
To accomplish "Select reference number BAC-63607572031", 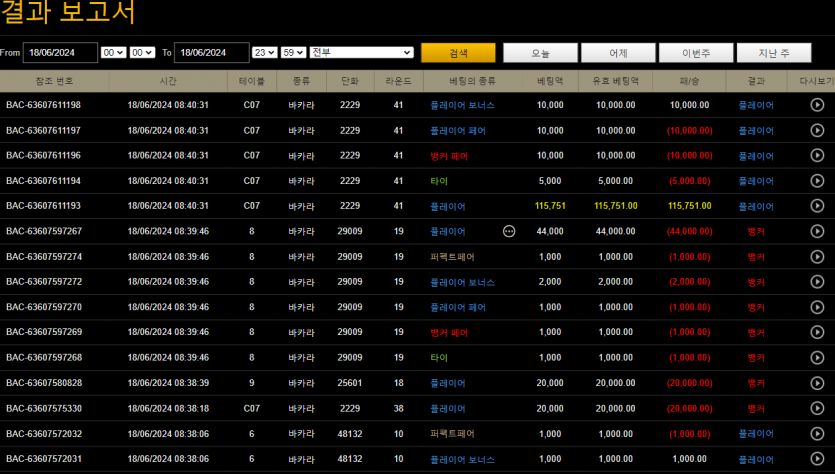I will pyautogui.click(x=44, y=459).
